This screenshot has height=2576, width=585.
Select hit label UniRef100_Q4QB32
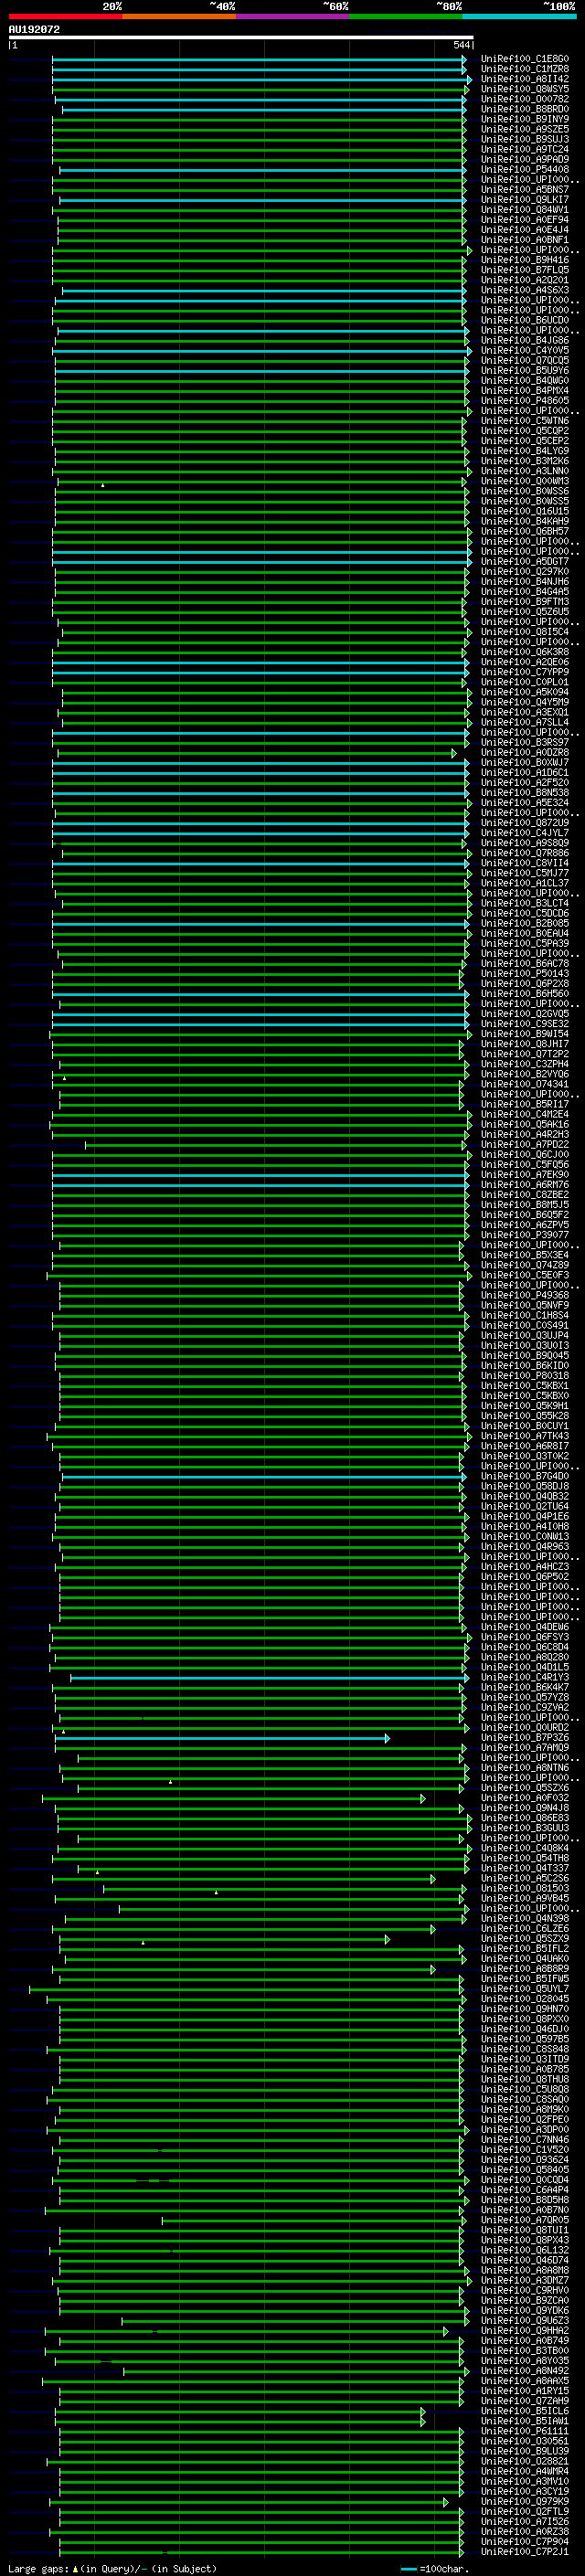click(x=524, y=1496)
